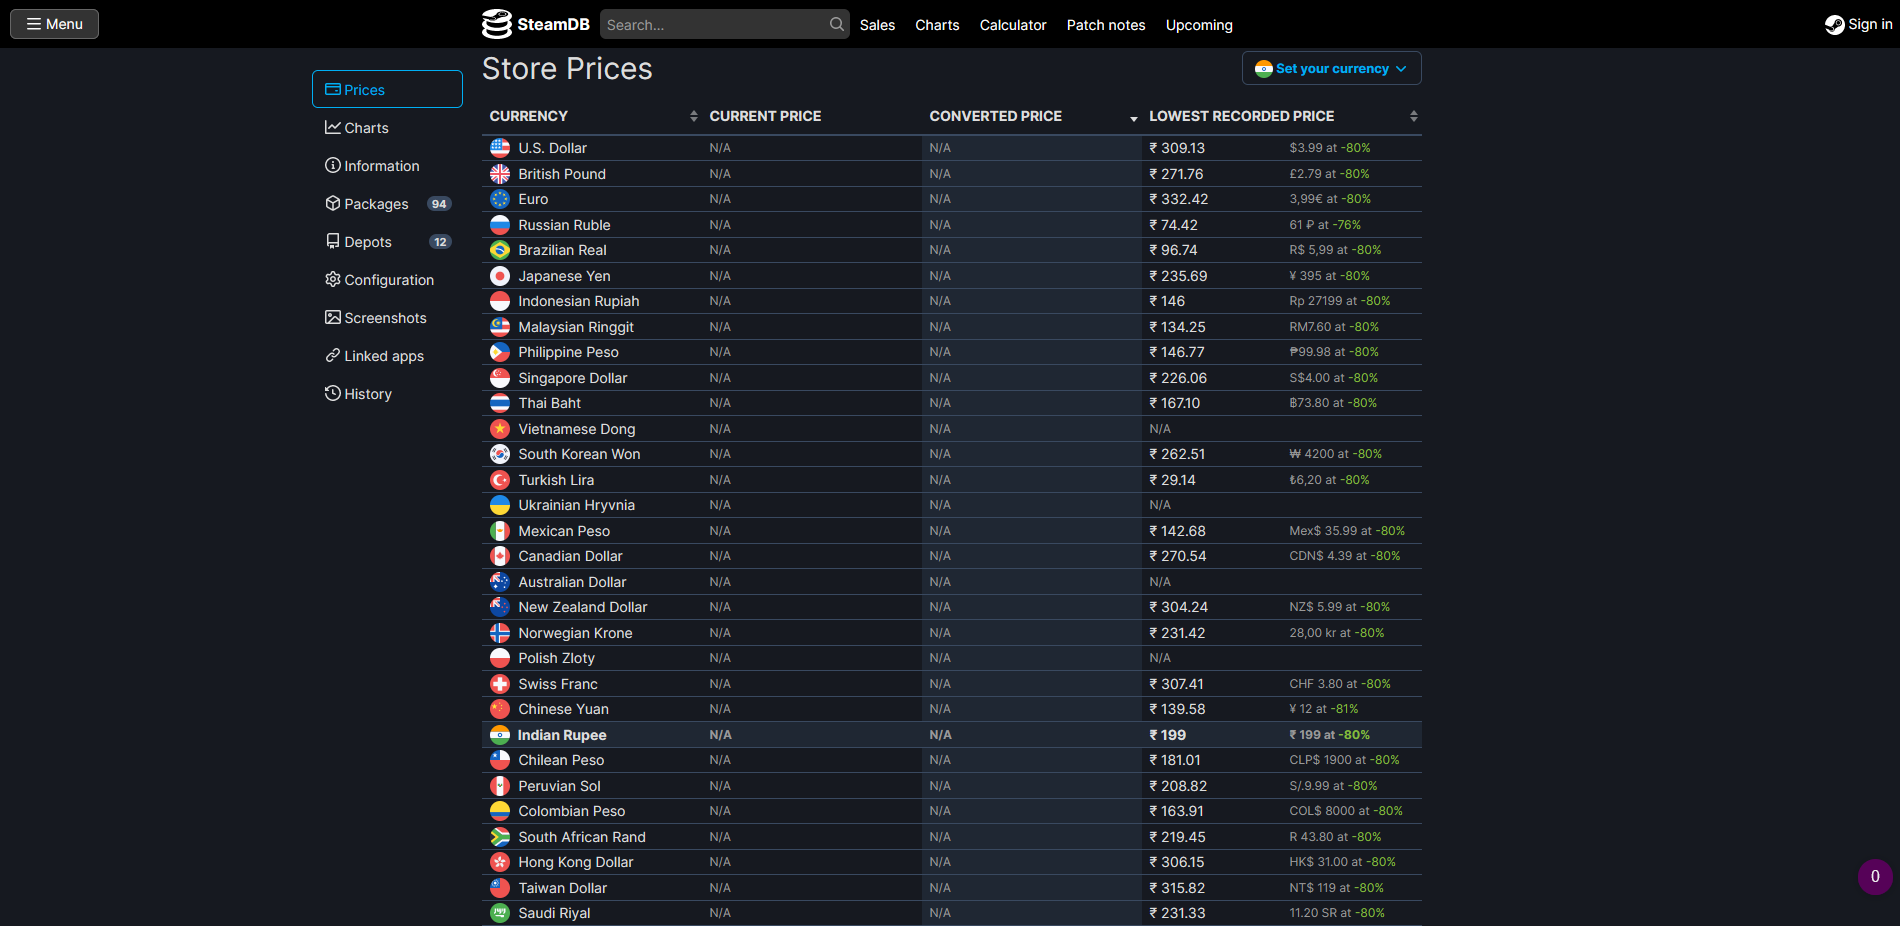1900x926 pixels.
Task: Select the Prices tab in sidebar
Action: click(x=387, y=90)
